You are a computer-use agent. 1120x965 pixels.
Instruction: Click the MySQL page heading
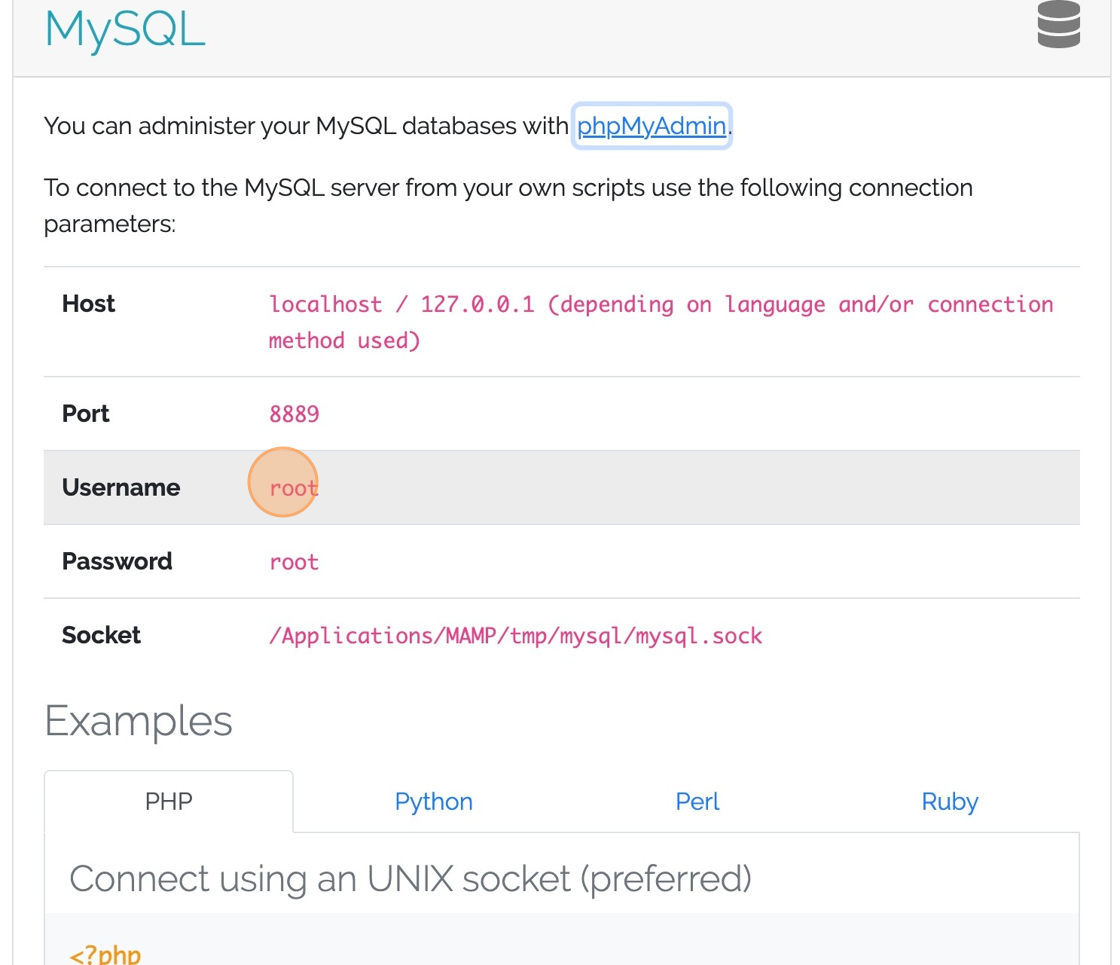pos(125,28)
